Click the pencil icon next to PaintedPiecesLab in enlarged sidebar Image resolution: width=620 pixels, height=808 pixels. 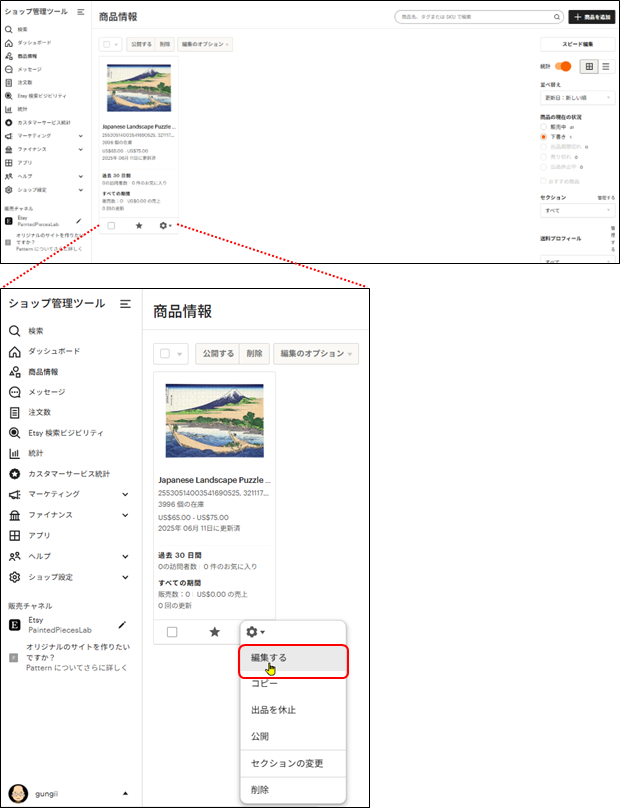[122, 625]
